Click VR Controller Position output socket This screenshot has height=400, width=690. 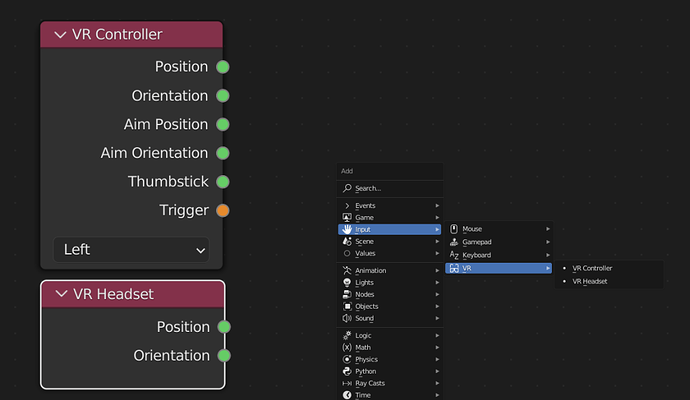pos(223,67)
